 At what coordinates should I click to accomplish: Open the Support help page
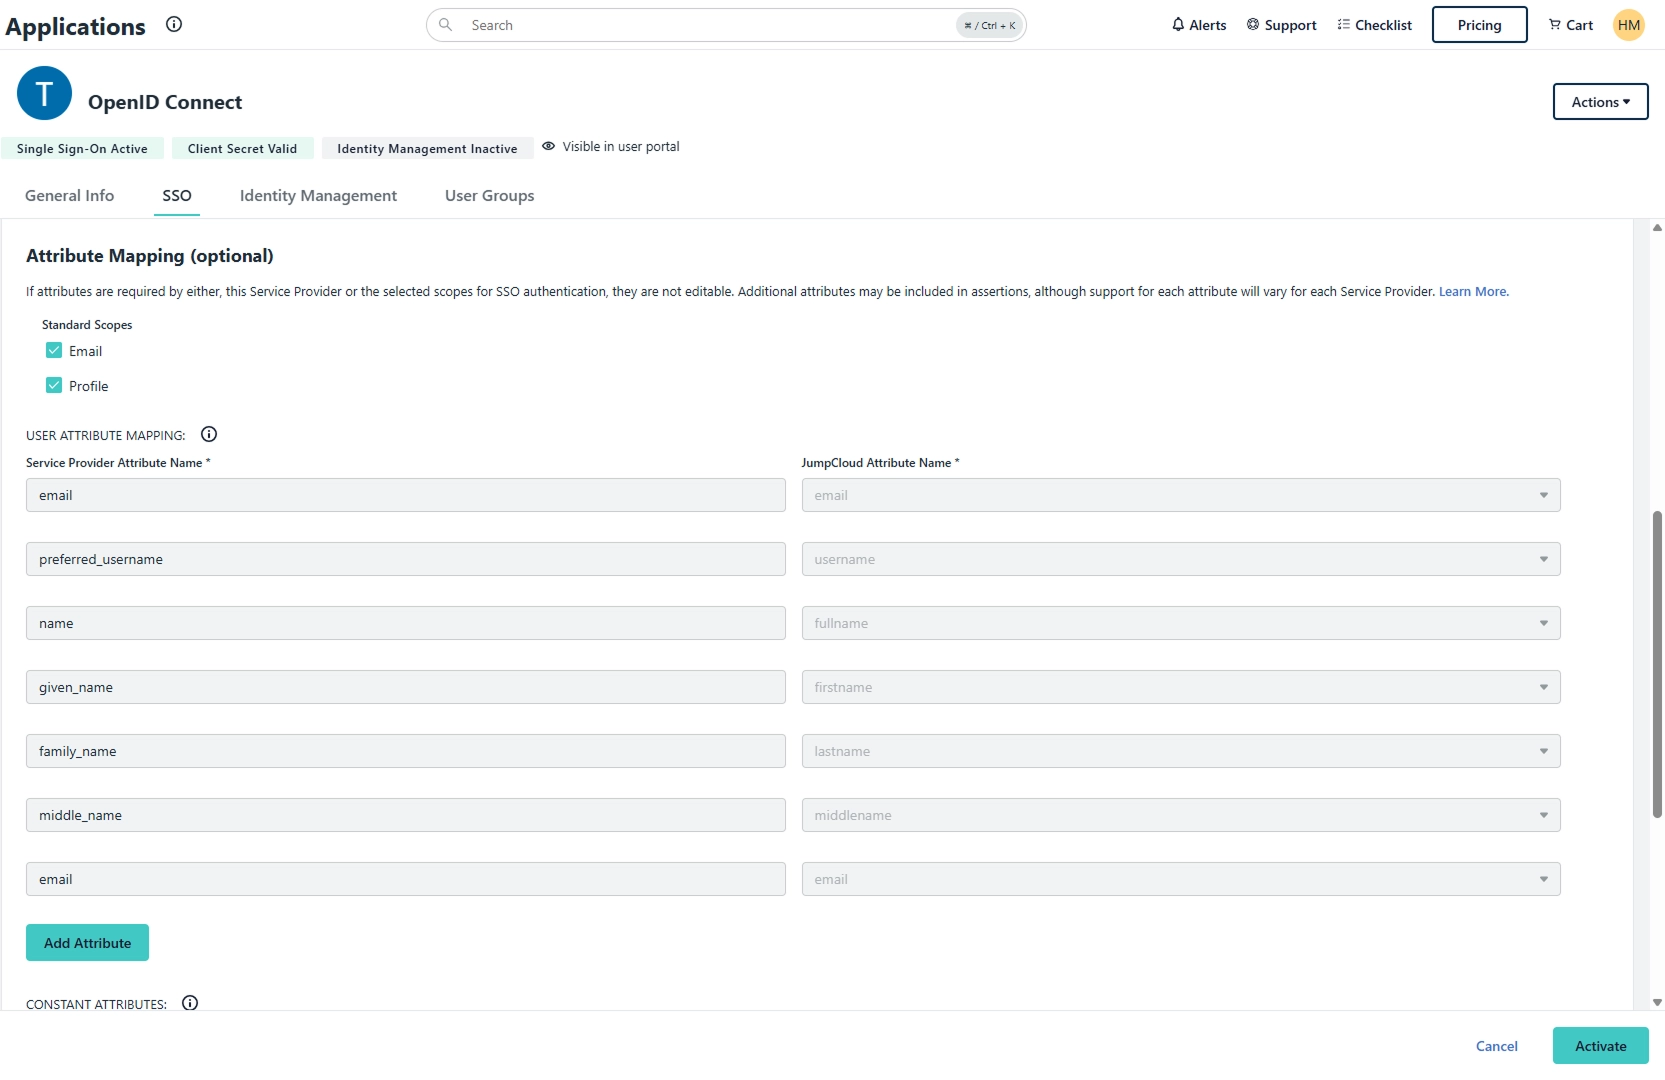point(1281,25)
